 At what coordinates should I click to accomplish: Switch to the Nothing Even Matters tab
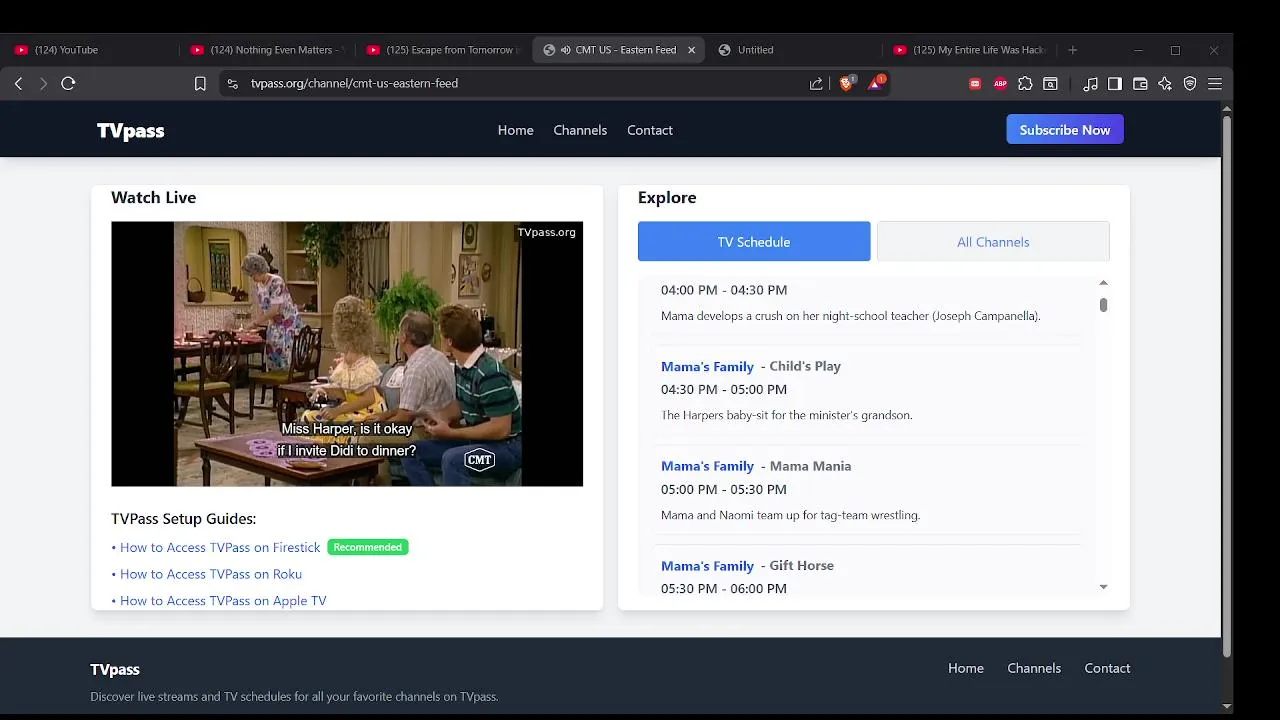[x=265, y=50]
